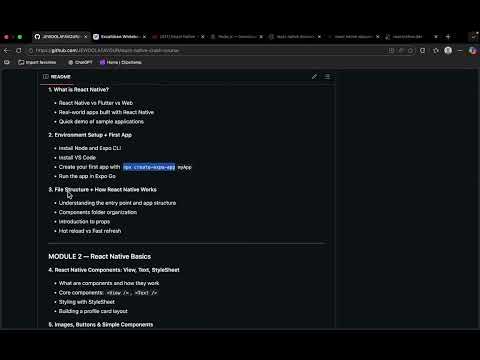Image resolution: width=480 pixels, height=360 pixels.
Task: Close the GitHub JEWOOLAFAVOUR tab
Action: [x=86, y=37]
